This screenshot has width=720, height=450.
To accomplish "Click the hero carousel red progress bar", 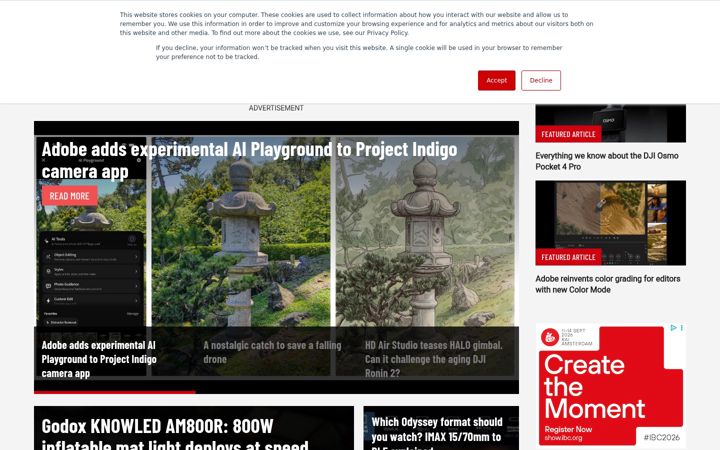I will click(x=115, y=392).
